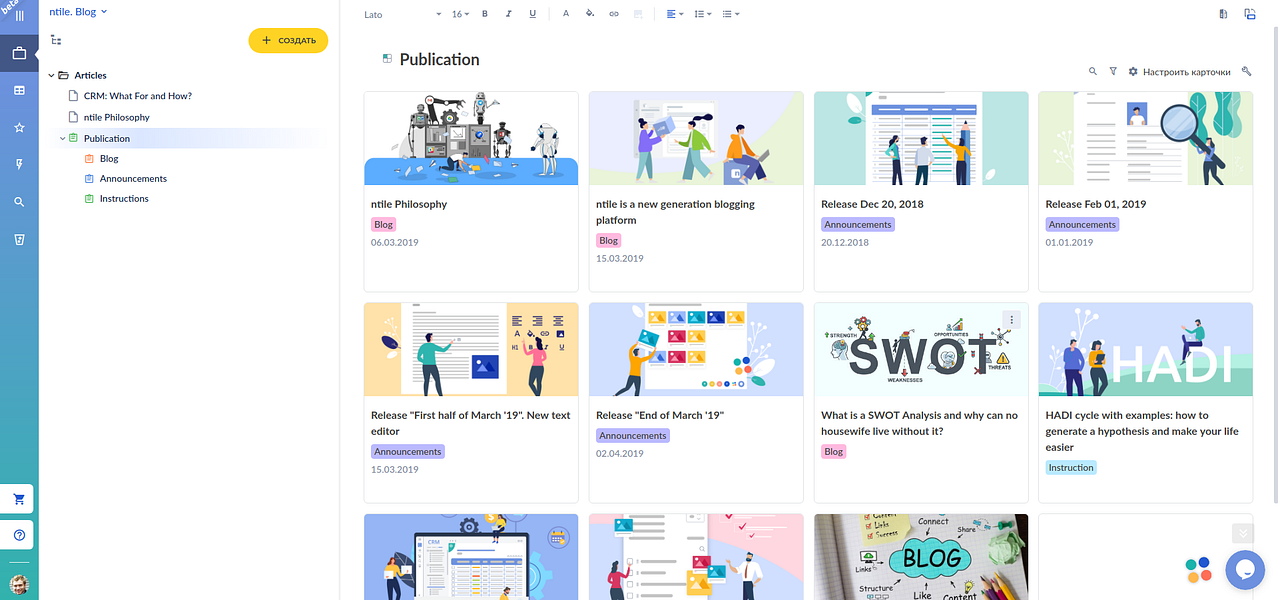Open the HADI cycle card title

click(x=1142, y=431)
